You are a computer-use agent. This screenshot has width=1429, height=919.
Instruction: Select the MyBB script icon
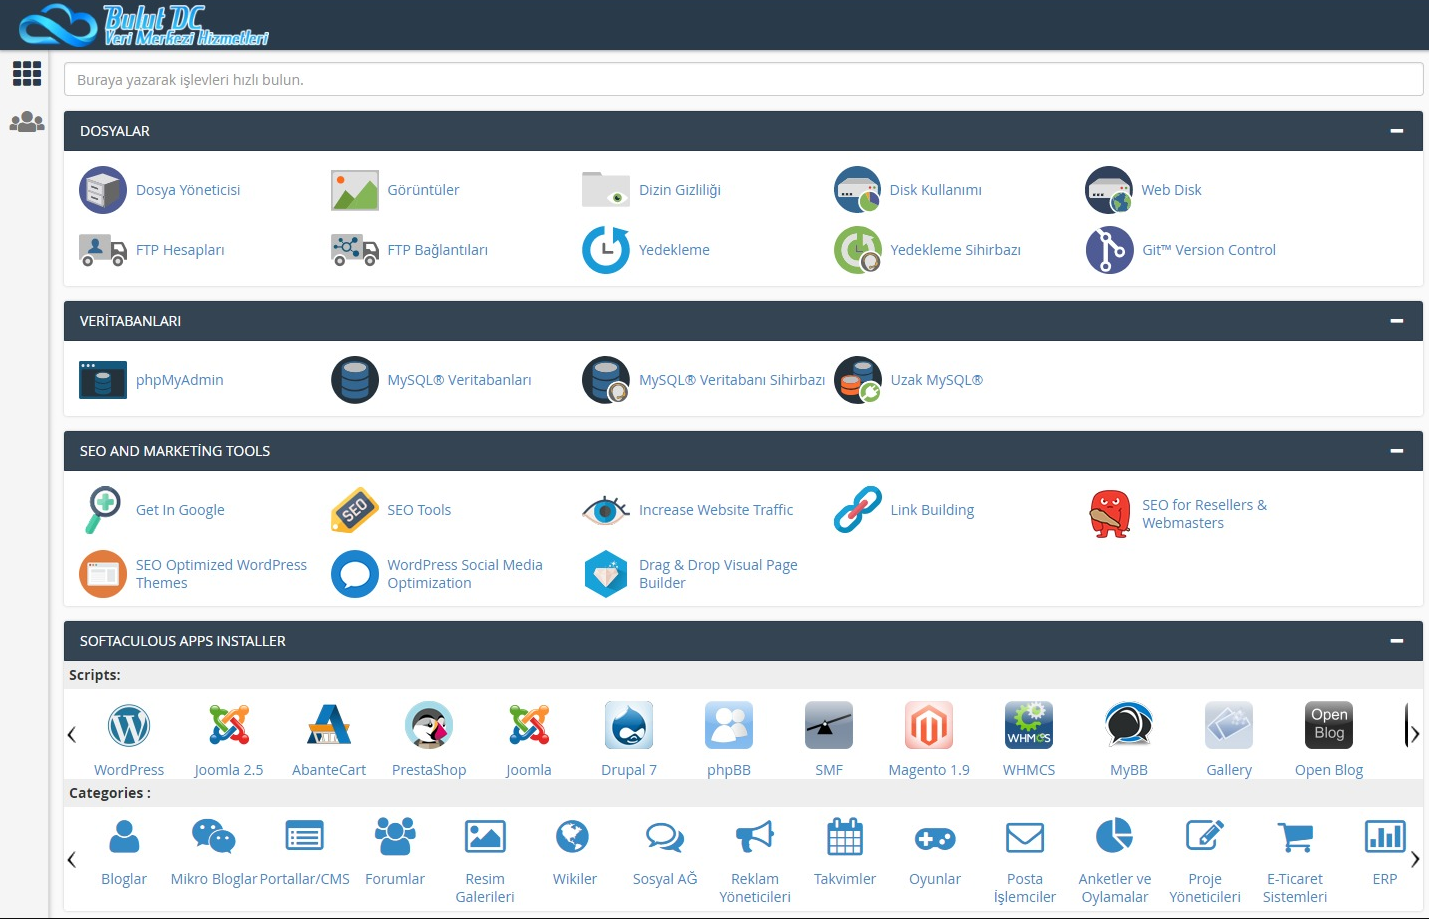click(1129, 726)
